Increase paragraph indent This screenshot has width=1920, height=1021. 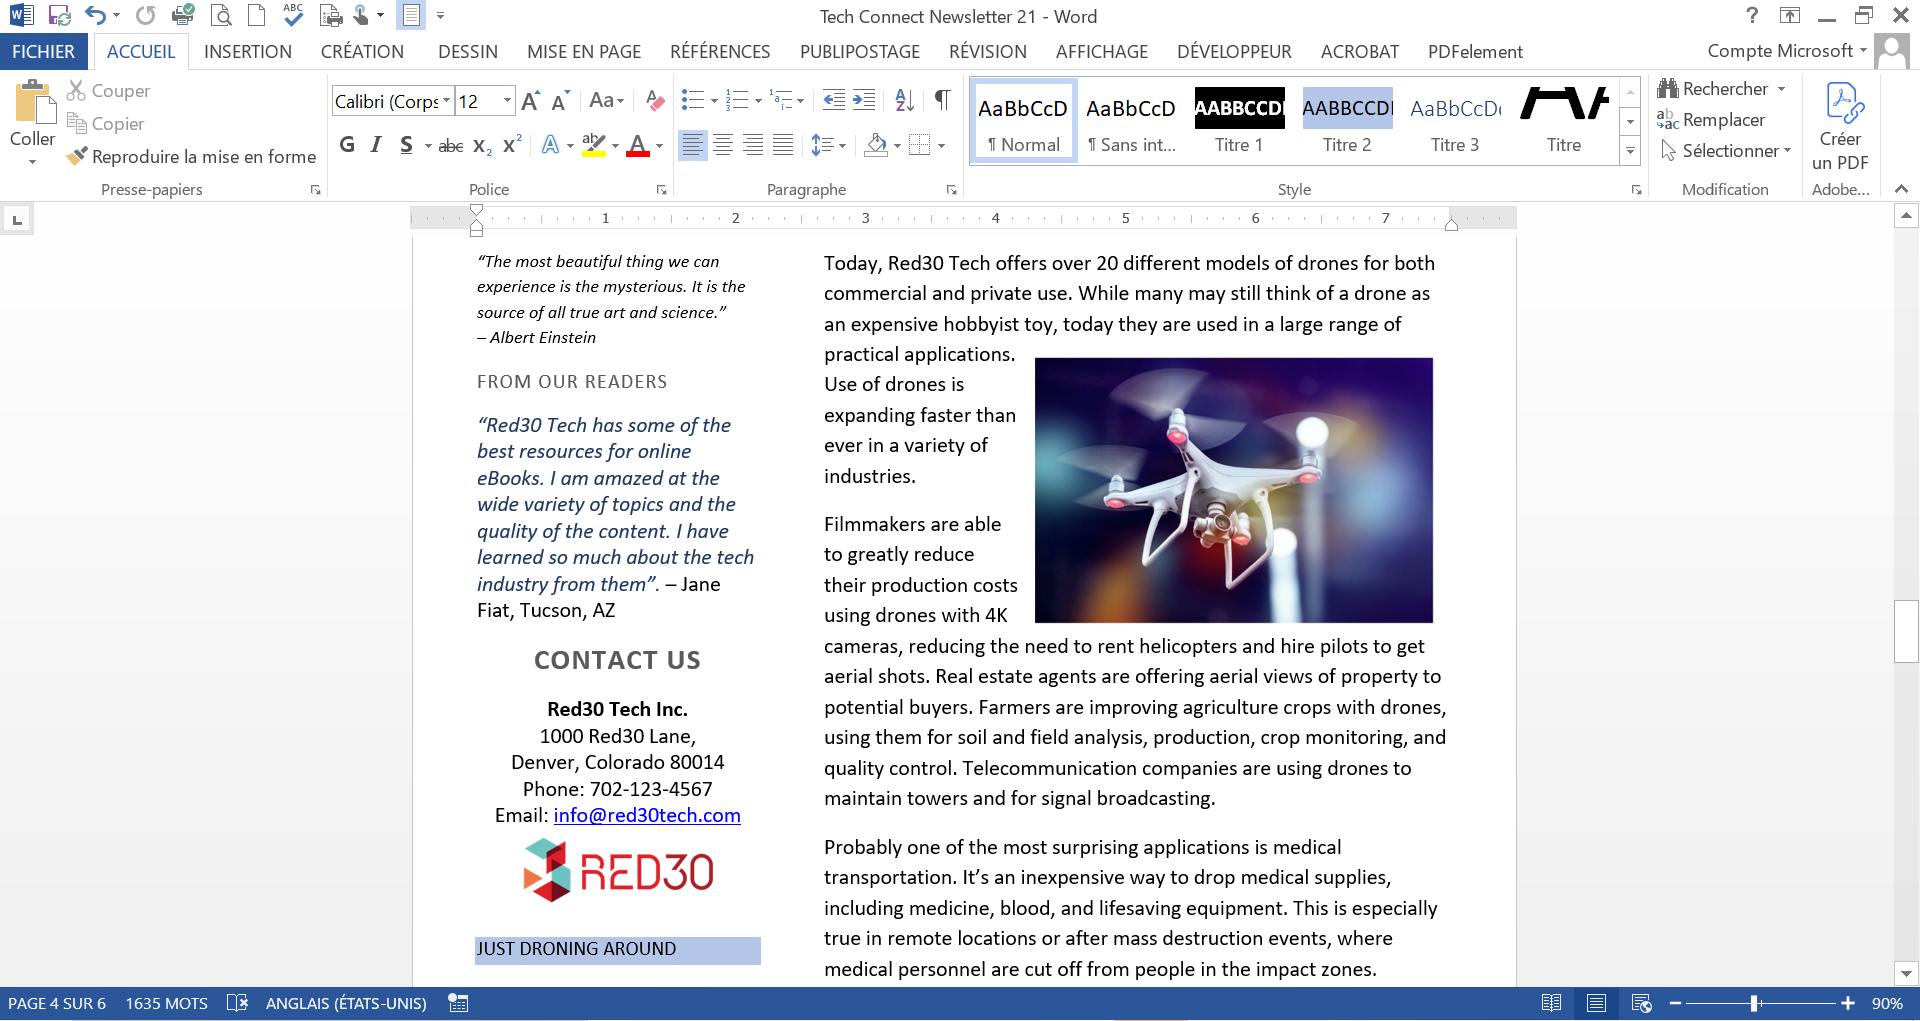tap(864, 100)
